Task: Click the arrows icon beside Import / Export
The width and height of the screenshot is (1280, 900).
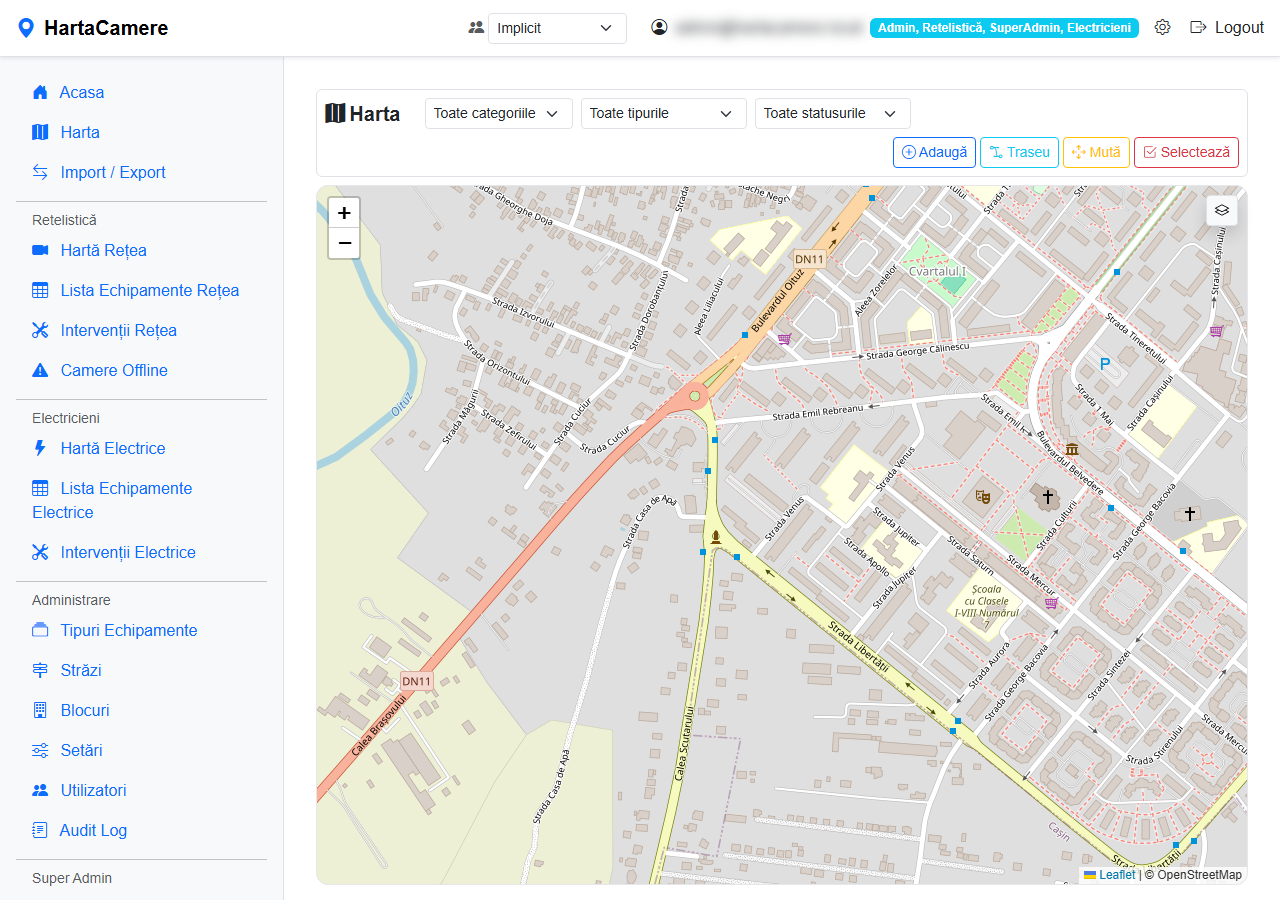Action: 40,172
